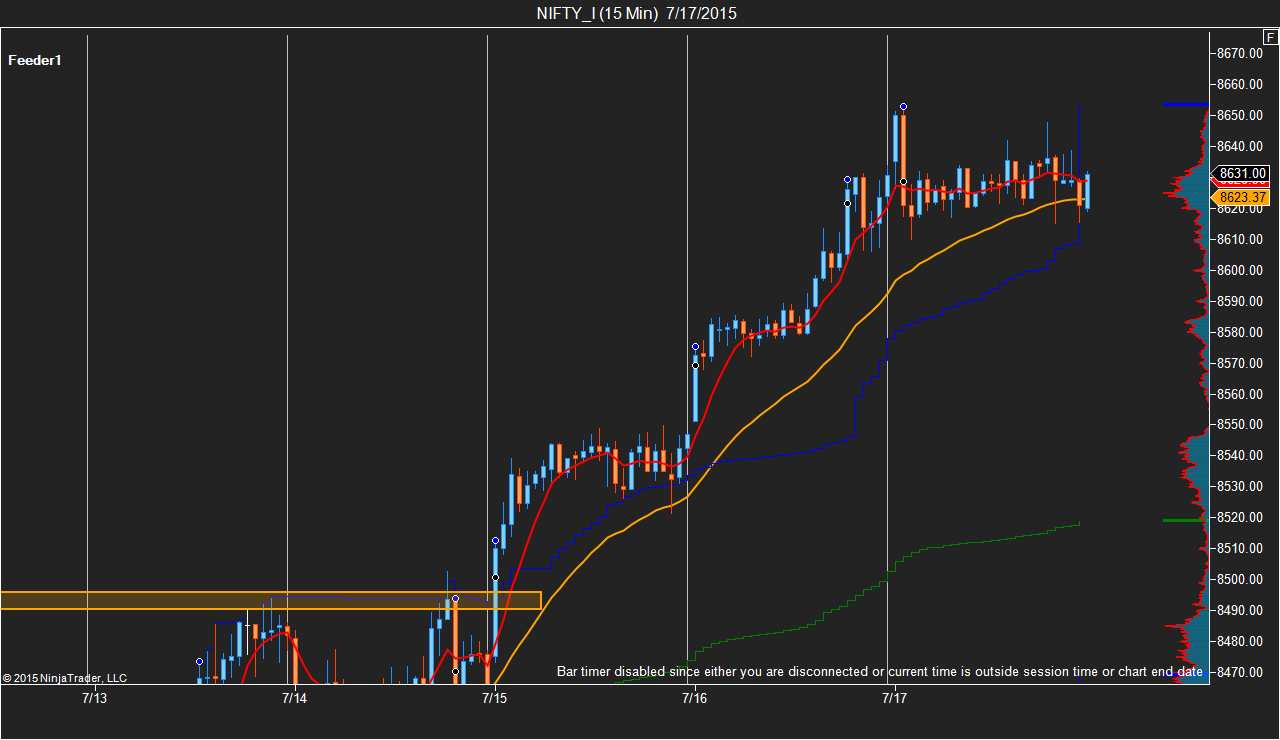Viewport: 1280px width, 740px height.
Task: Click the 7/16 date label
Action: click(x=694, y=698)
